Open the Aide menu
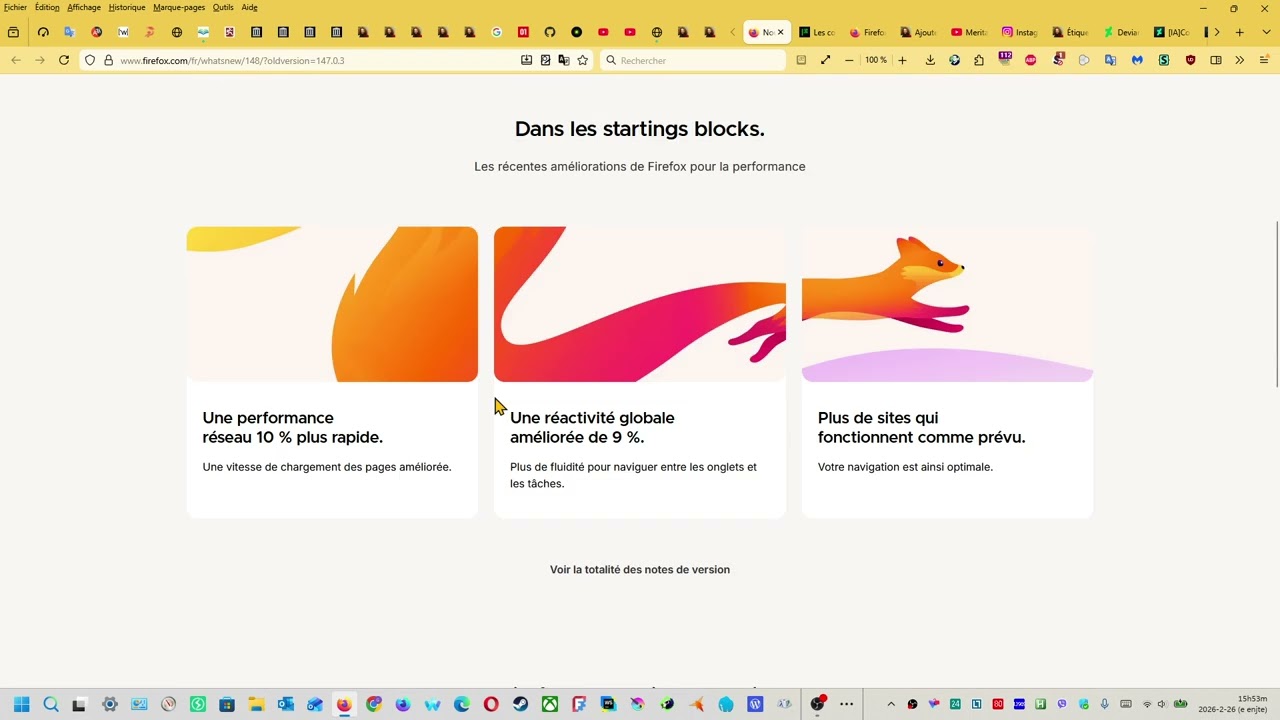 click(x=249, y=7)
